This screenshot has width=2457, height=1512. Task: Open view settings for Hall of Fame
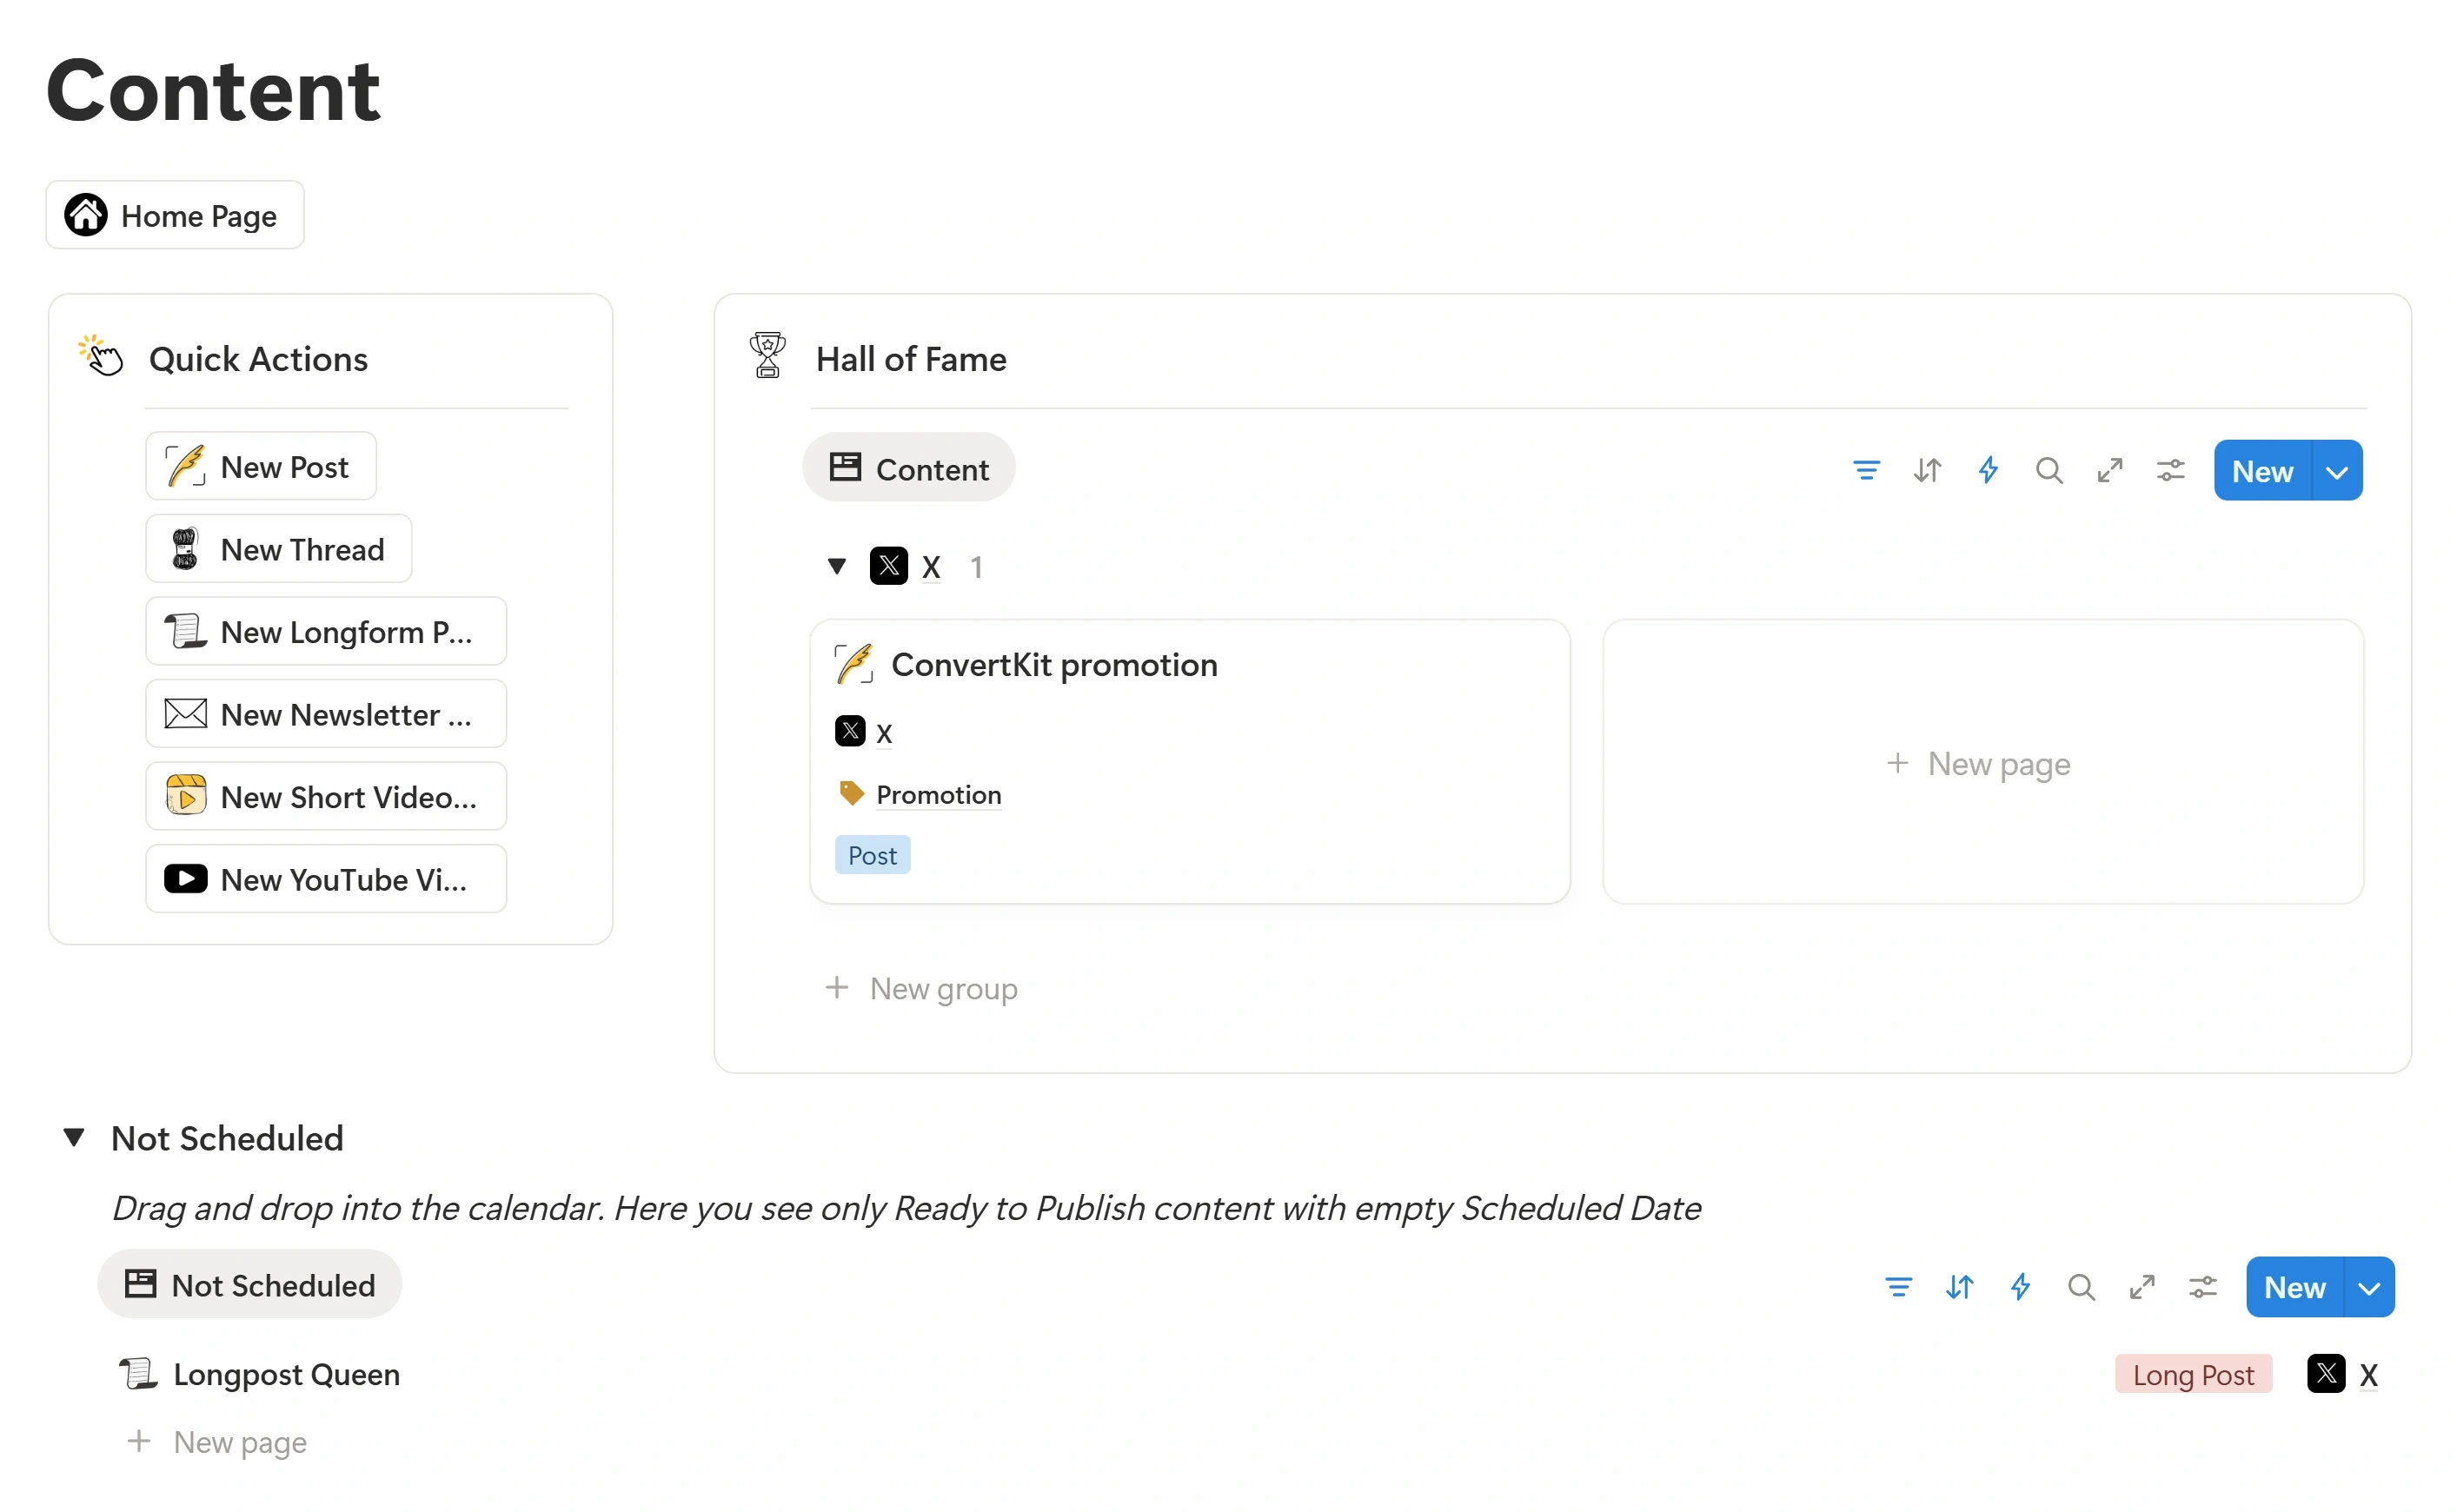click(x=2170, y=470)
